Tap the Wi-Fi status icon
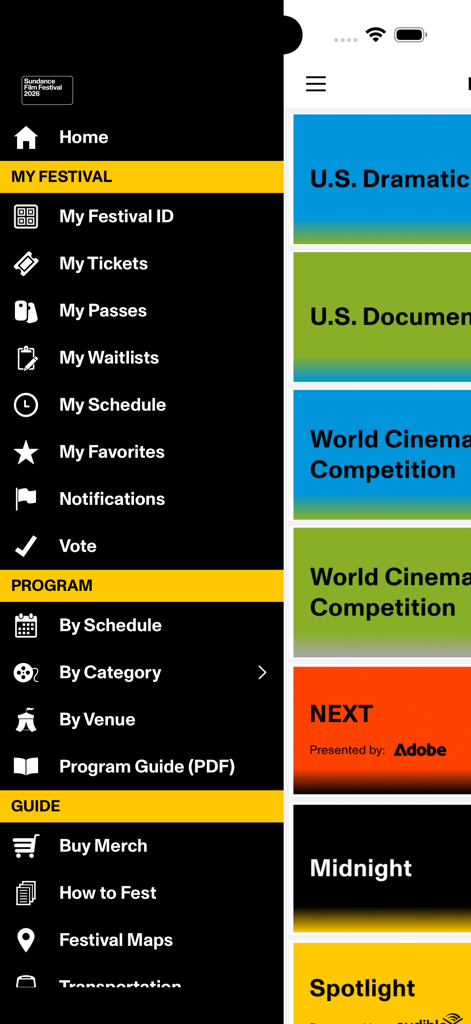The height and width of the screenshot is (1024, 471). click(376, 35)
